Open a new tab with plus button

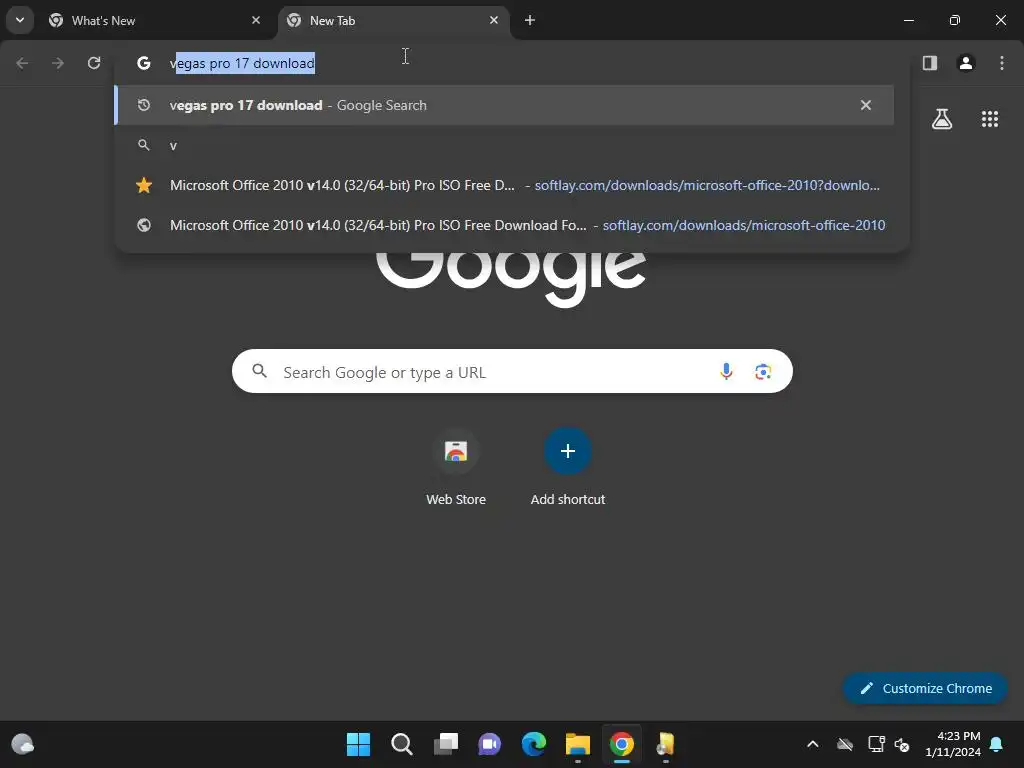[530, 20]
